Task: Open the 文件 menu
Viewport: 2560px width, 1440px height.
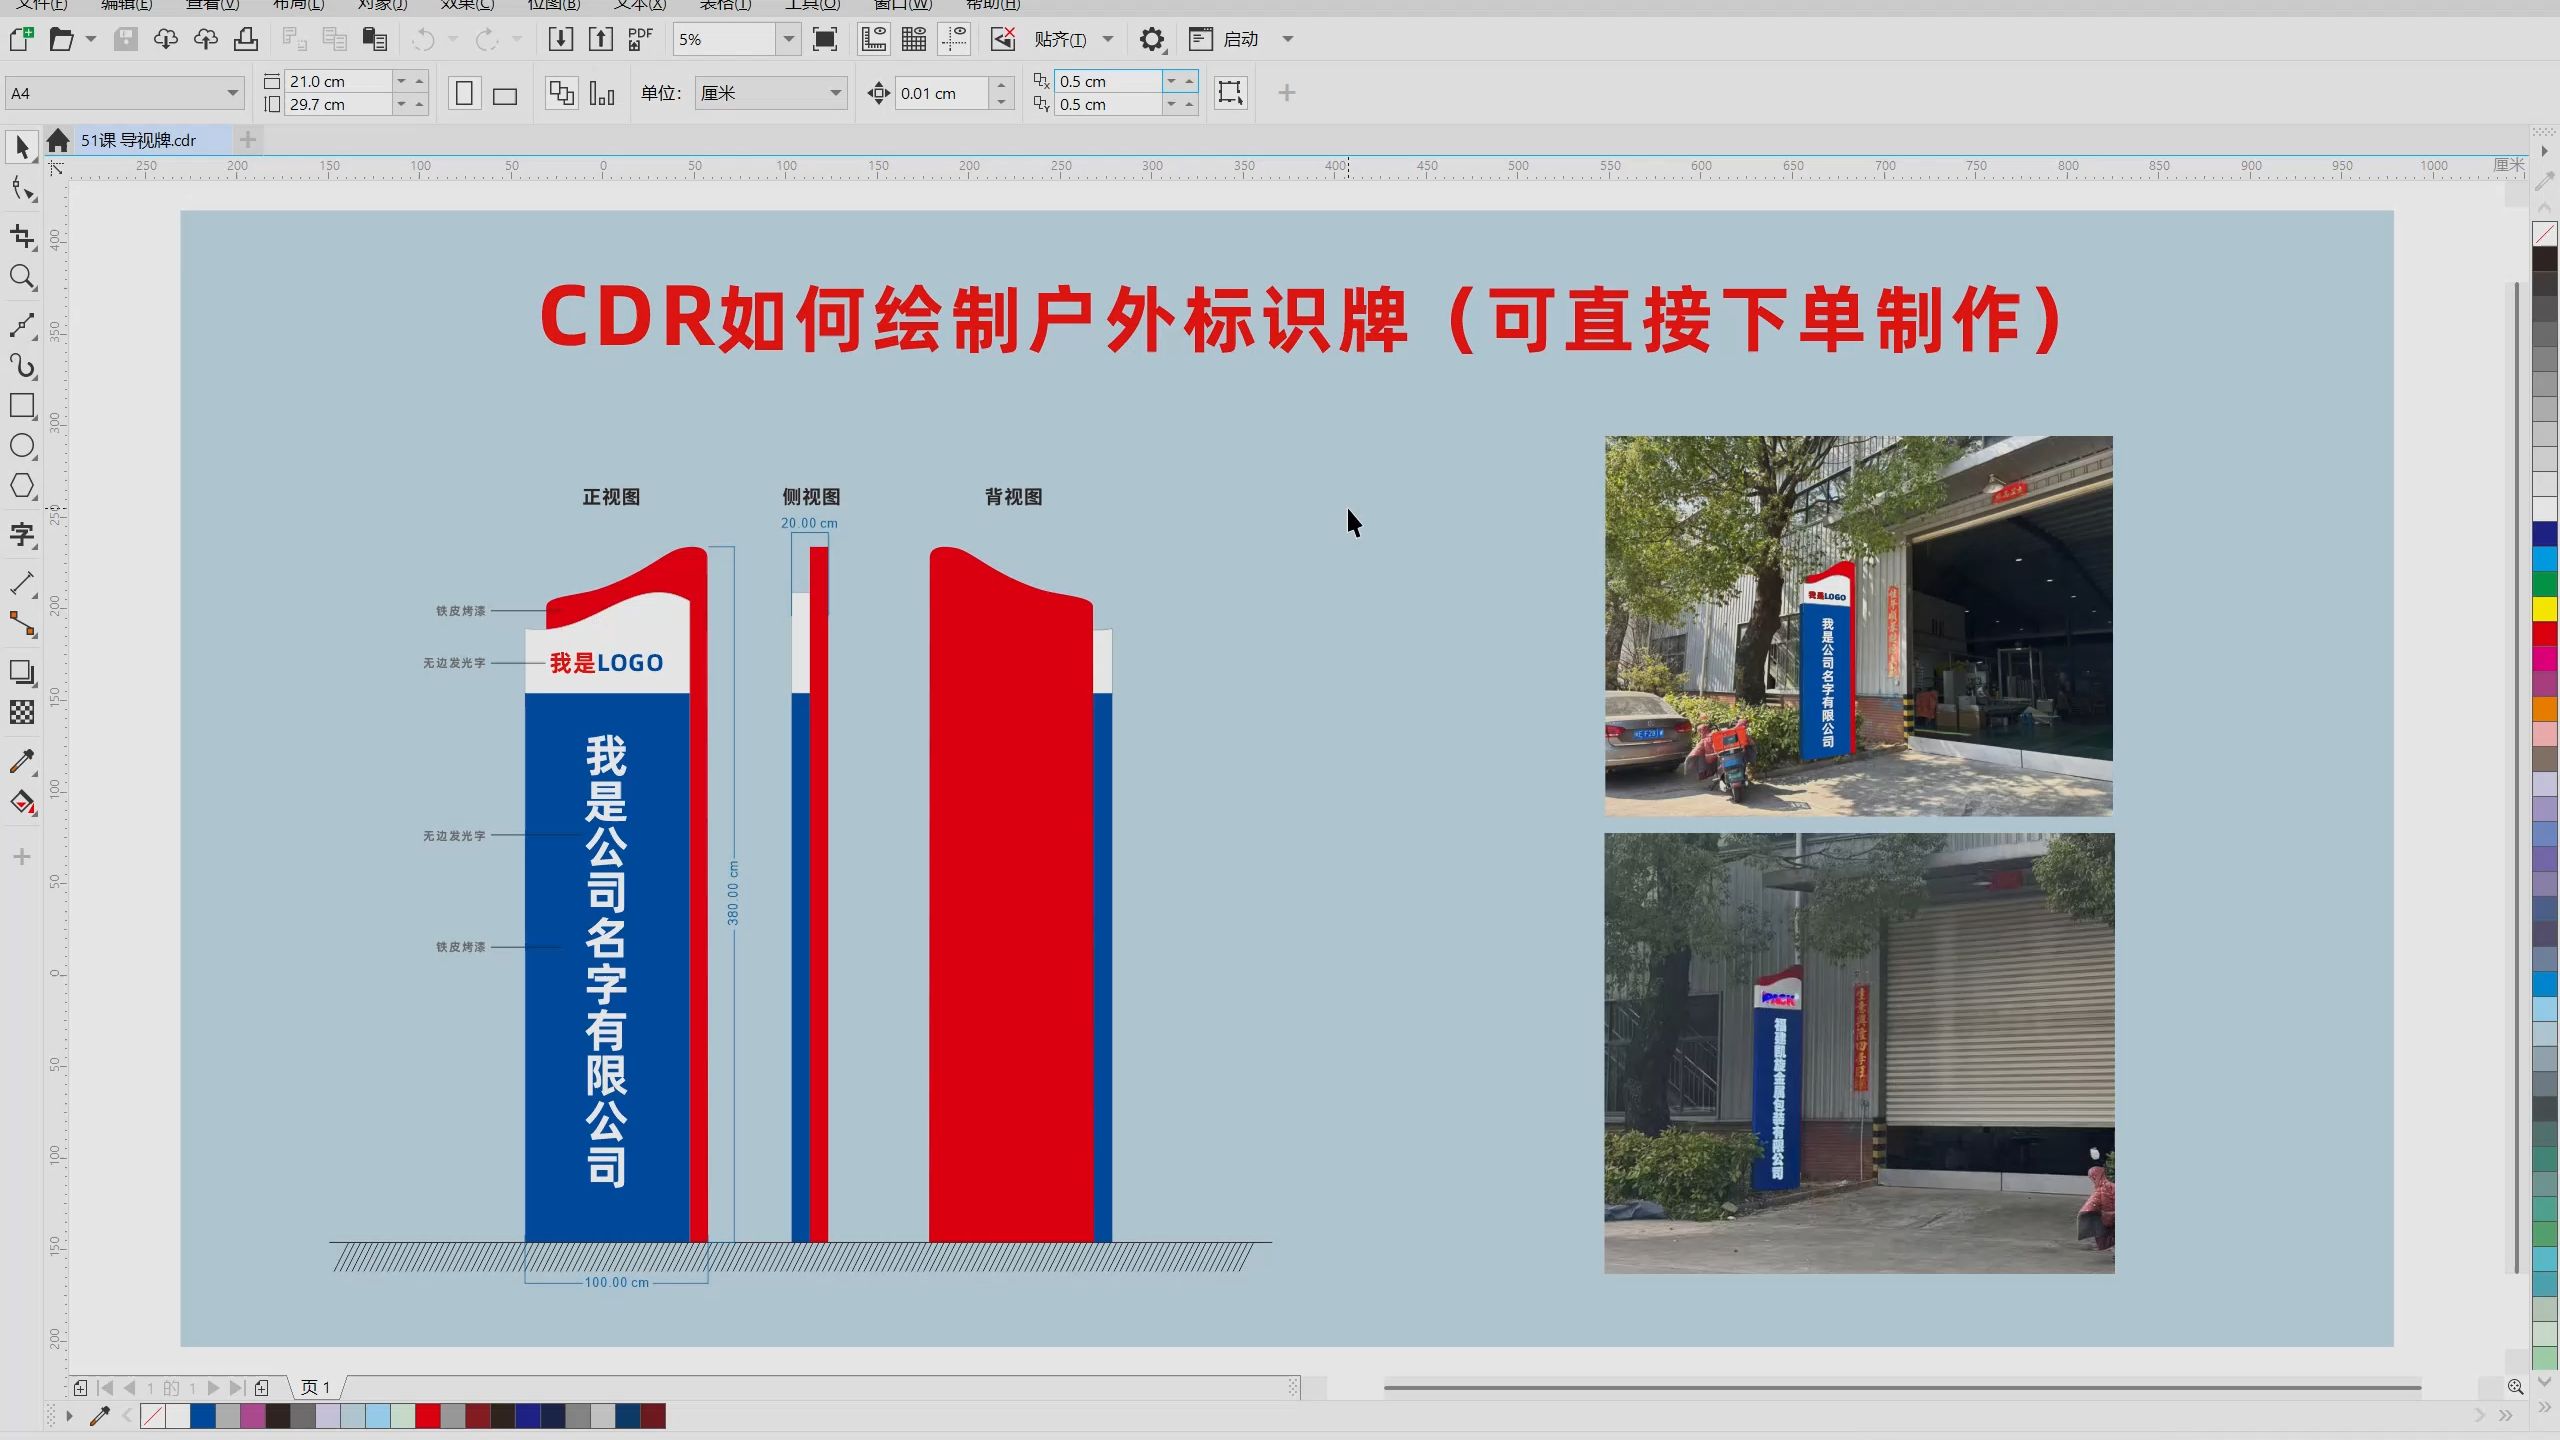Action: (42, 5)
